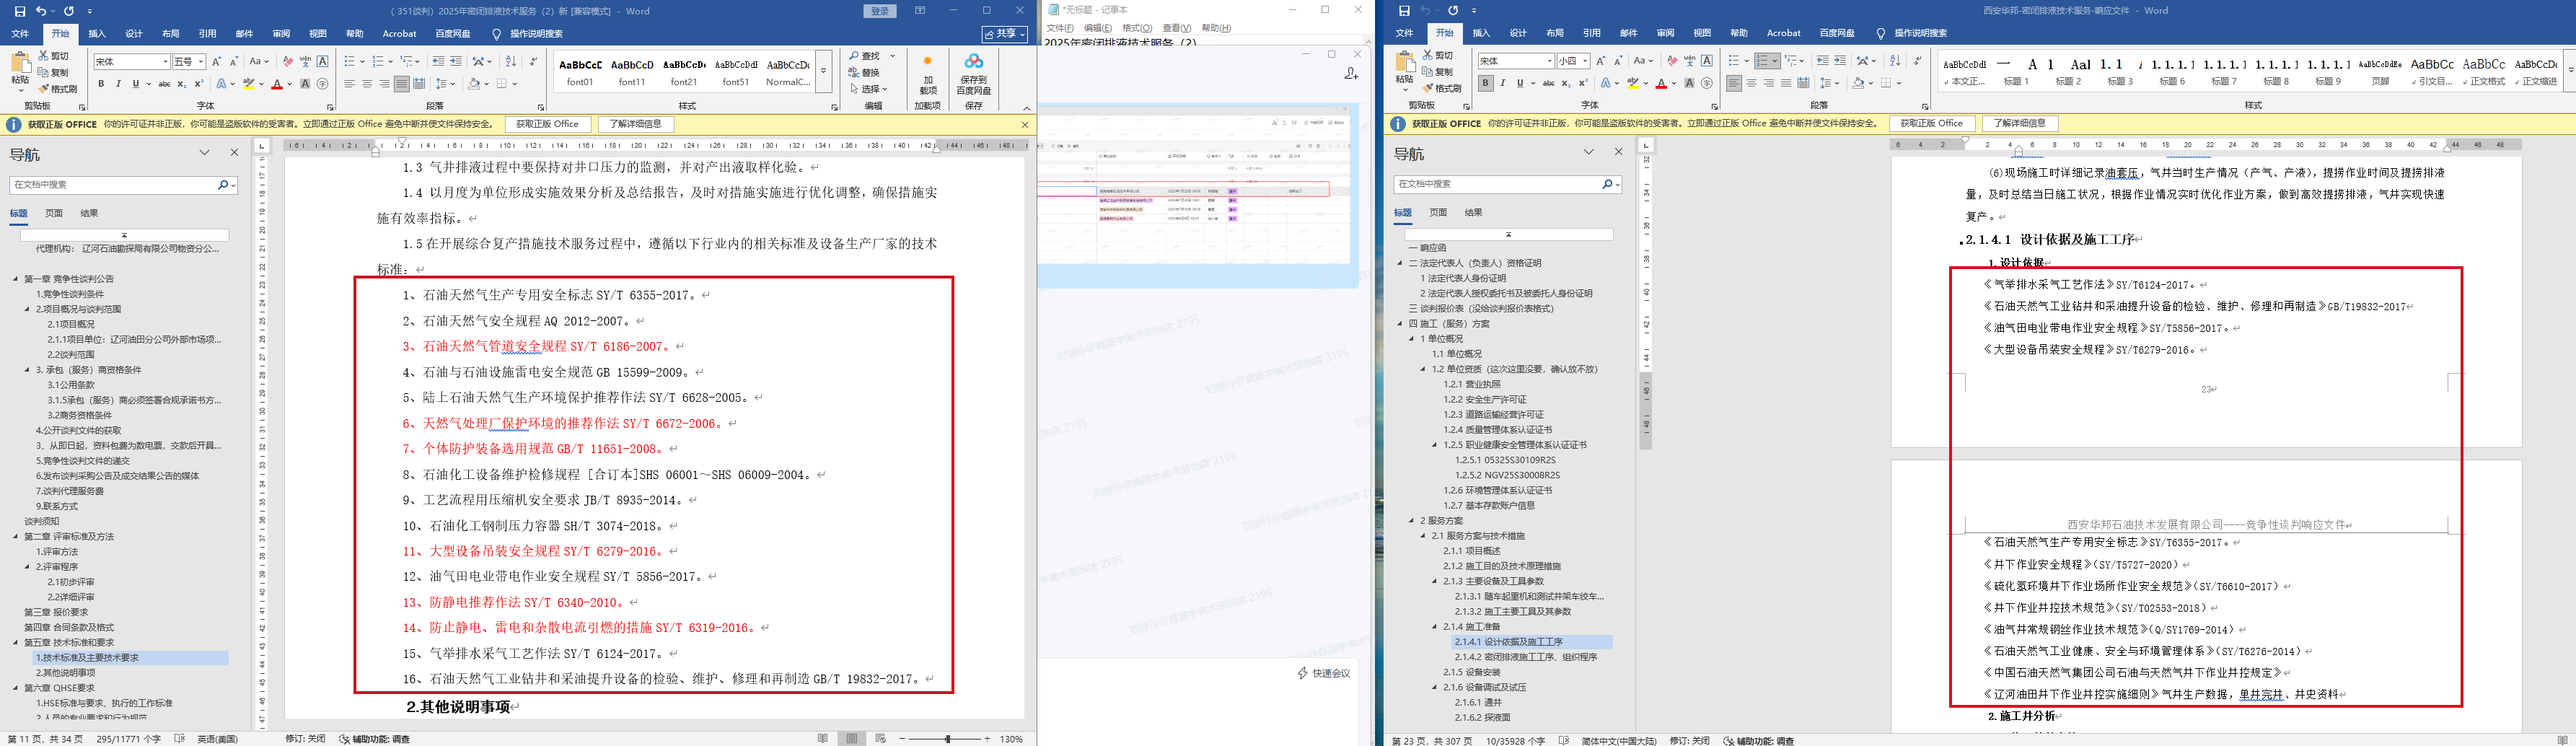Image resolution: width=2576 pixels, height=746 pixels.
Task: Show paragraph marks in left Word
Action: point(533,62)
